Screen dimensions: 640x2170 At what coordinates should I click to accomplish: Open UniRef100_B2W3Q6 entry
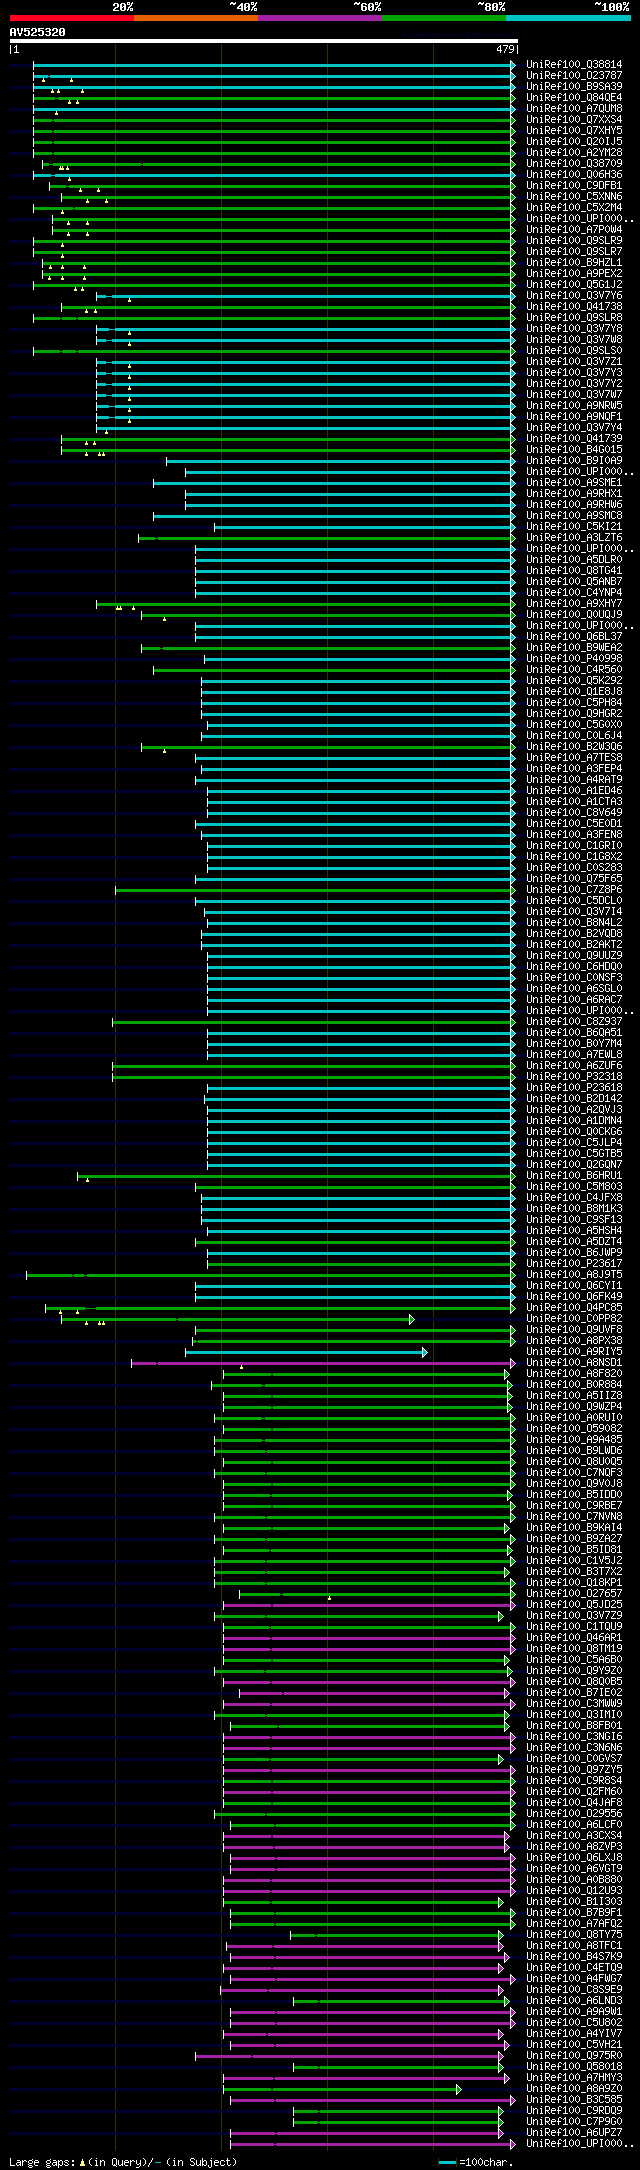pos(574,747)
